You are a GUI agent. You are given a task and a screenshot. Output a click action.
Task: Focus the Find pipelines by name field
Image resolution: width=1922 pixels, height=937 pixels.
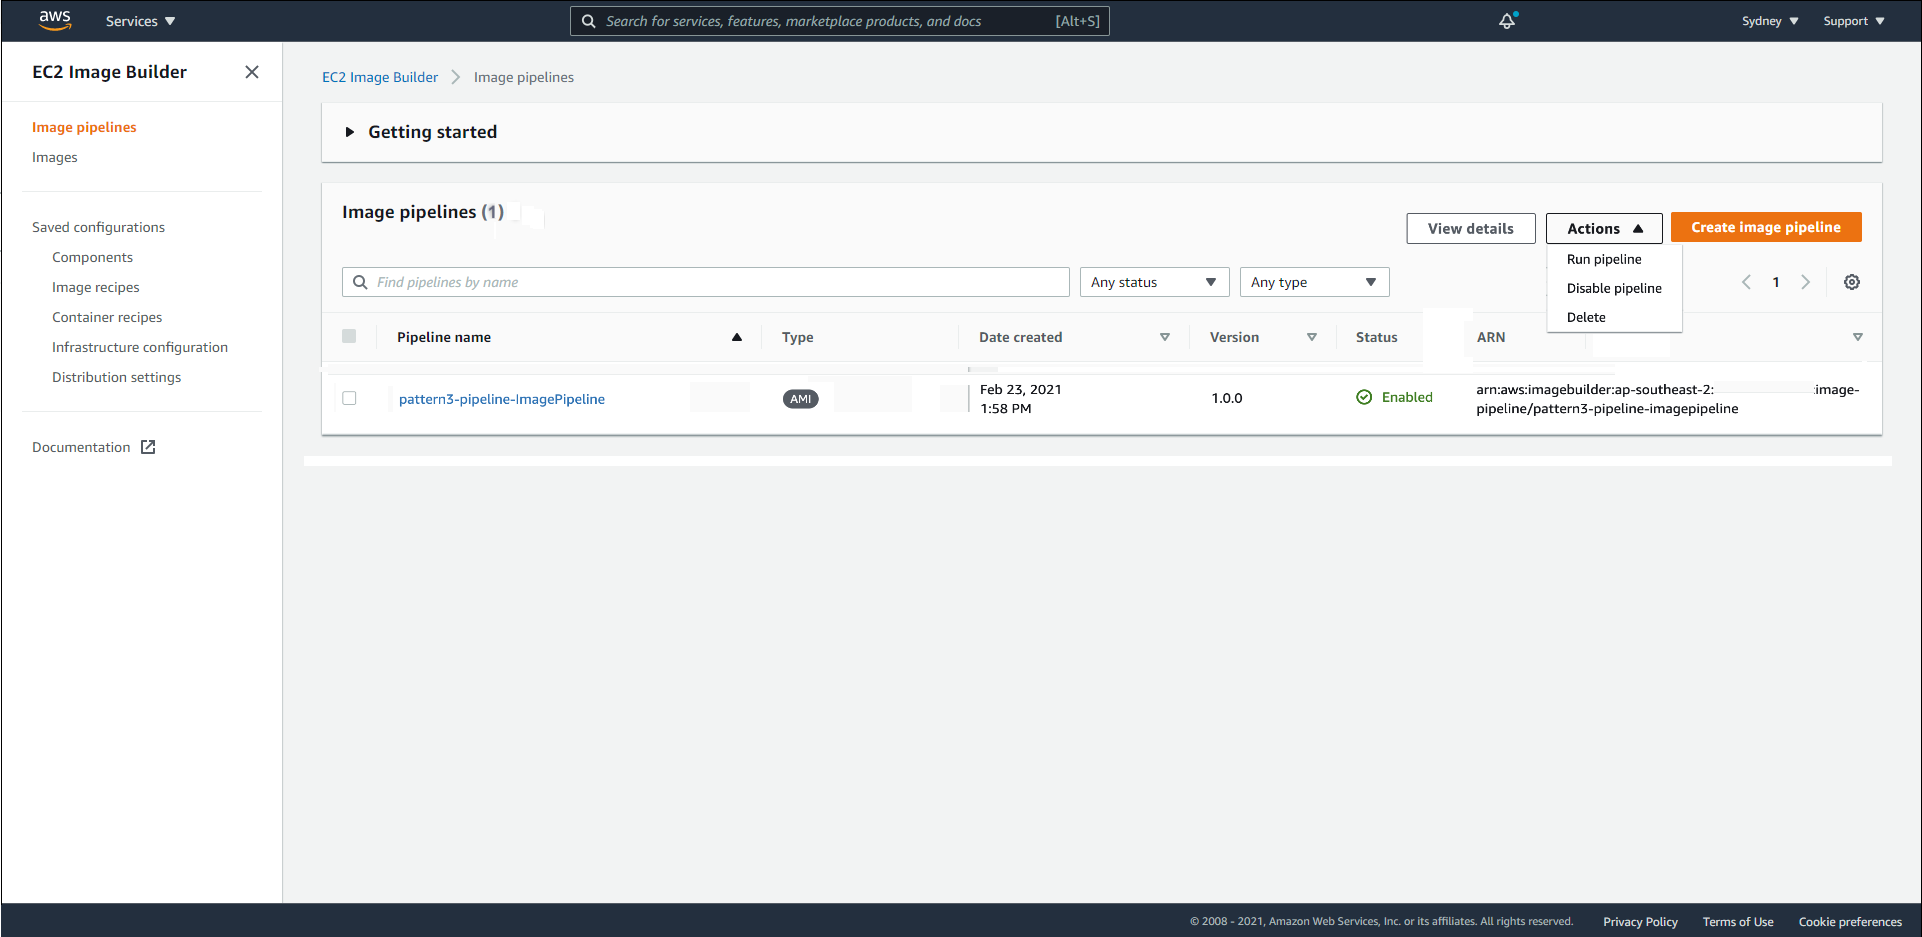(x=706, y=282)
